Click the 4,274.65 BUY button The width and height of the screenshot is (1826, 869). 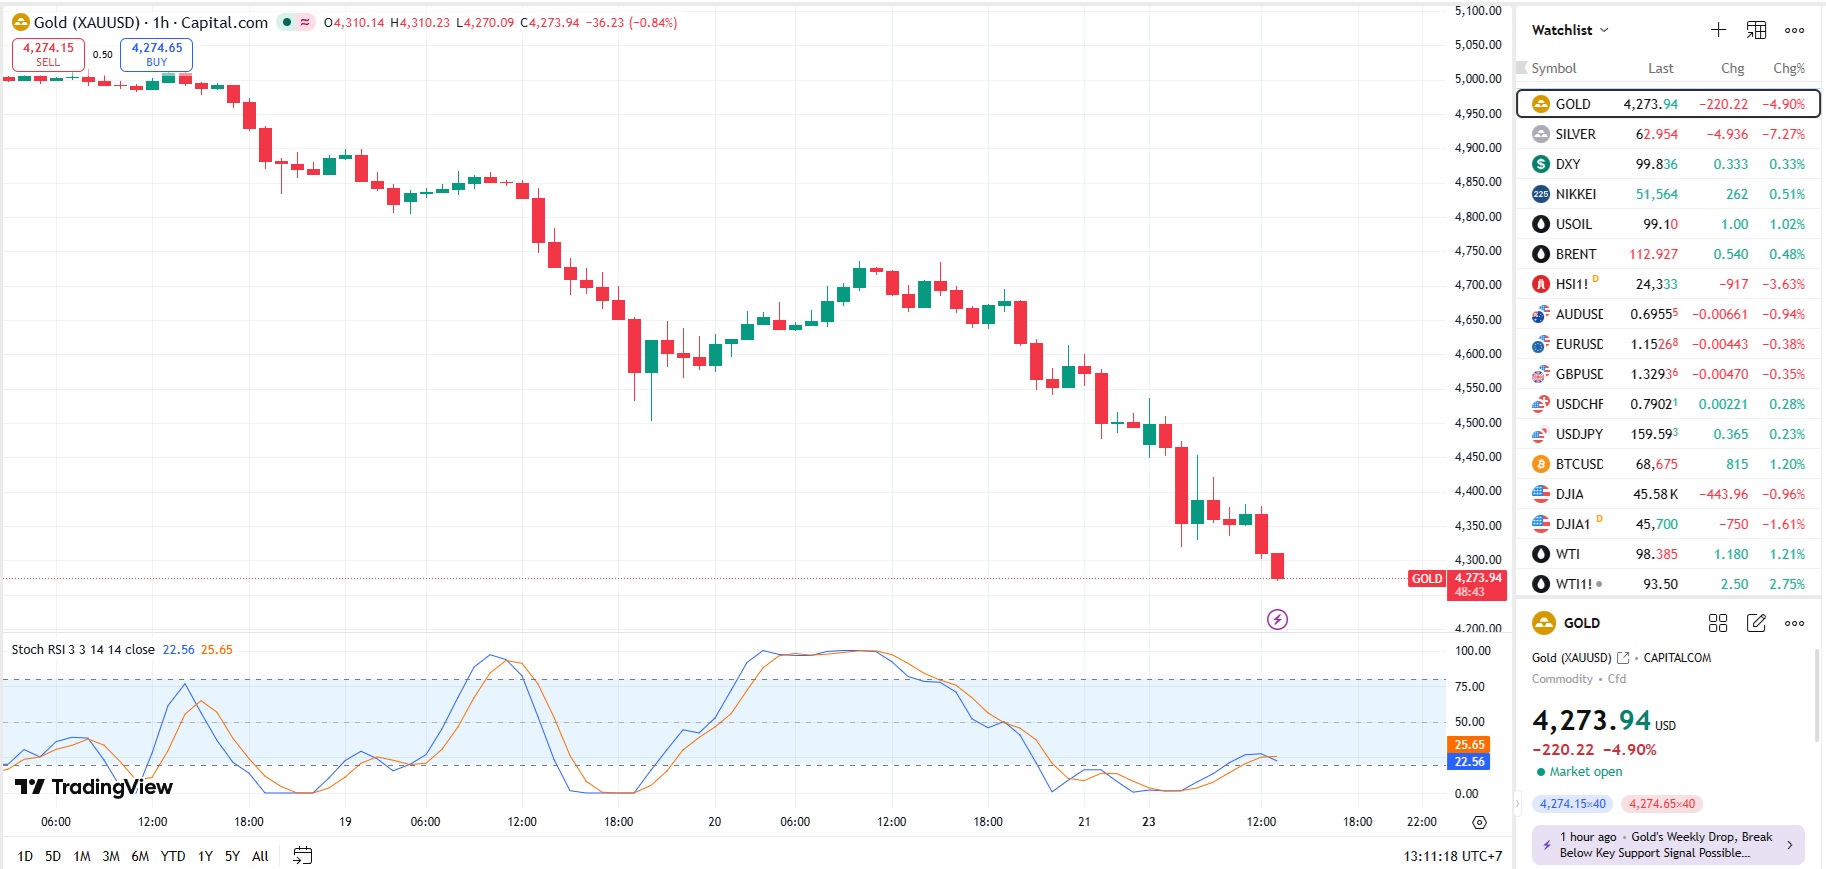156,54
